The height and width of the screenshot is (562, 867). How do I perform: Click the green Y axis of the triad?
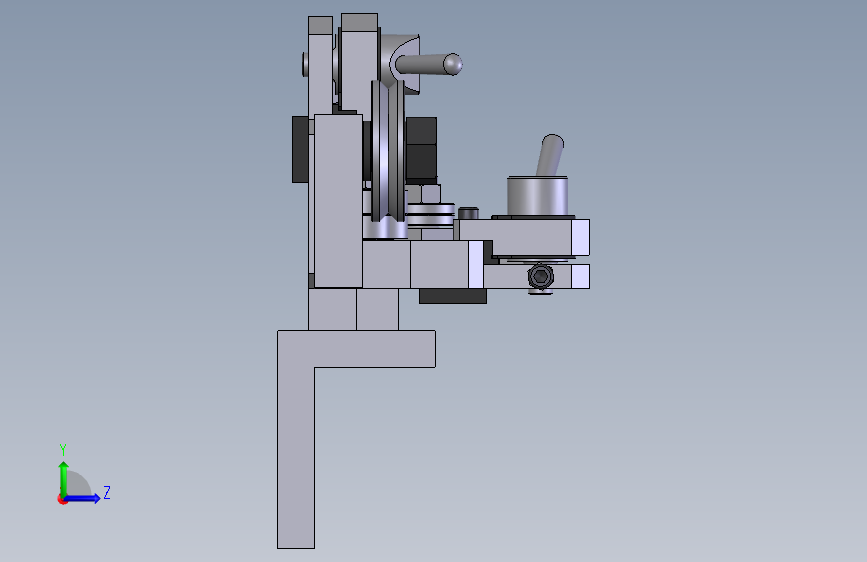64,479
